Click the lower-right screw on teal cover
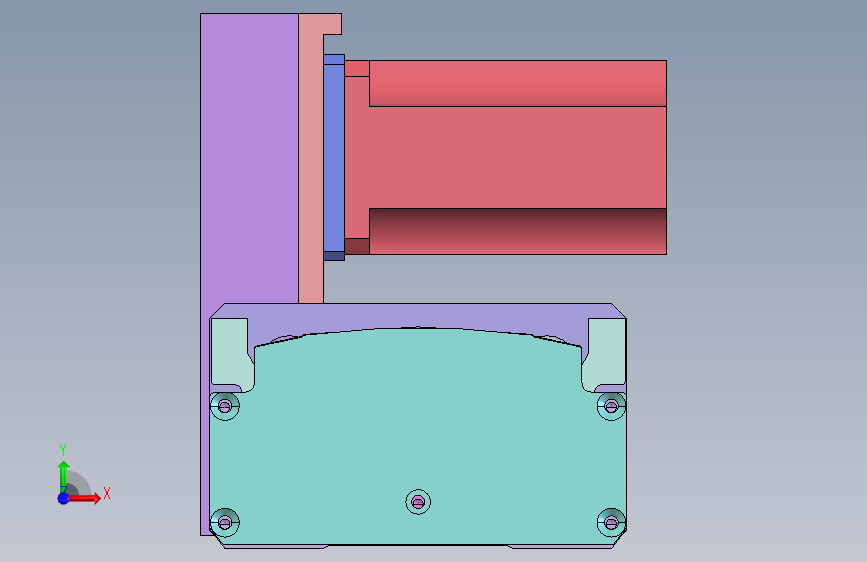 coord(611,522)
